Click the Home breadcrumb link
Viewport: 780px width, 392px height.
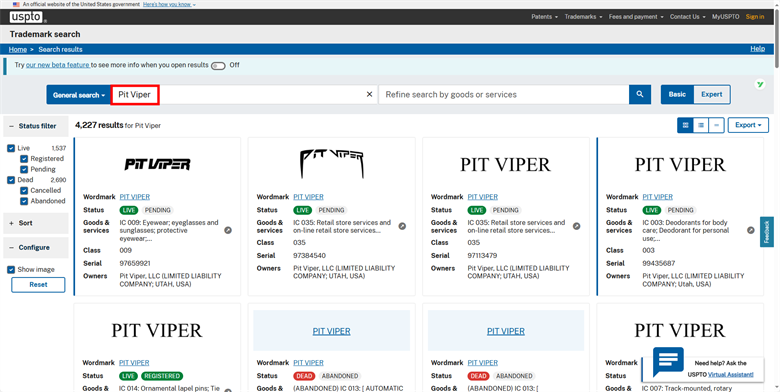pos(18,49)
